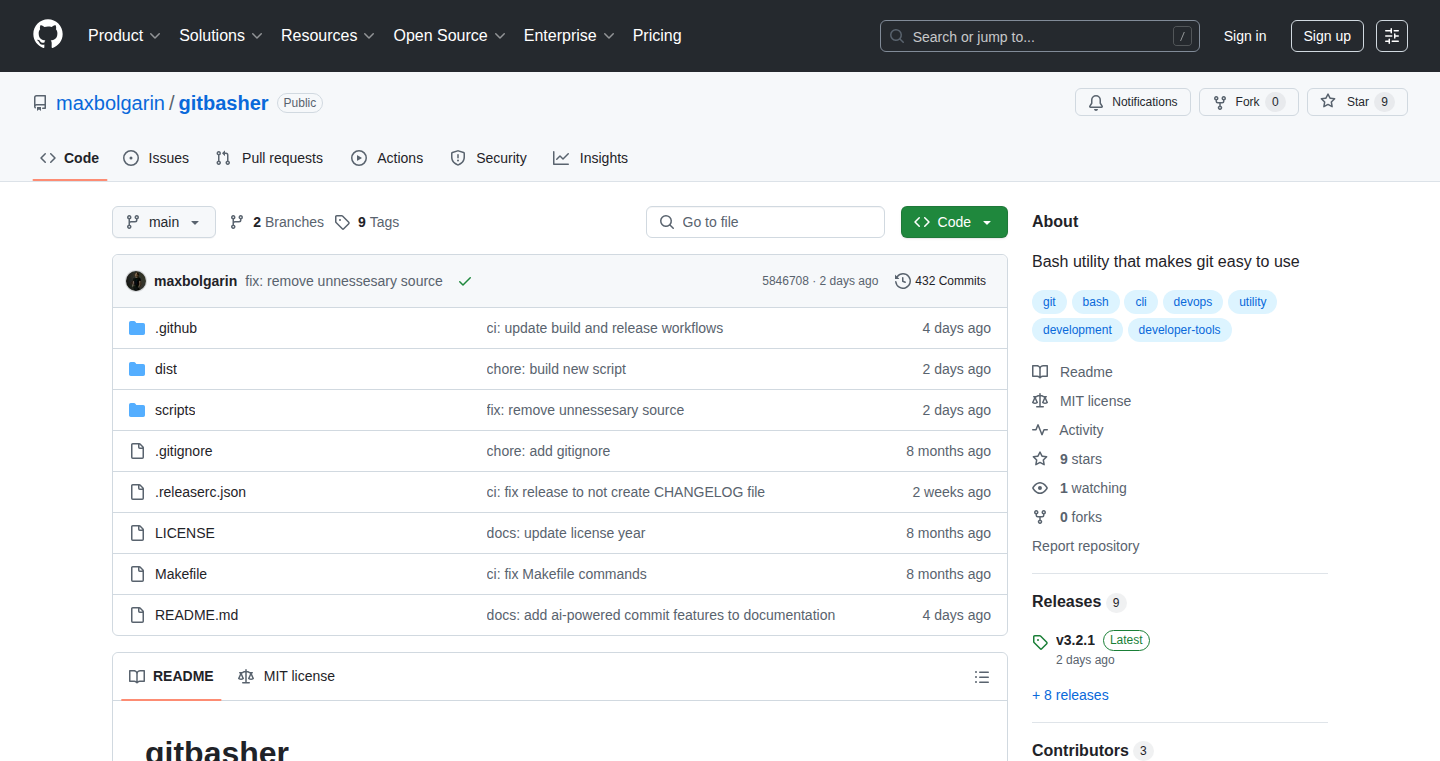Open the .github folder
Screen dimensions: 1440x761
point(176,328)
